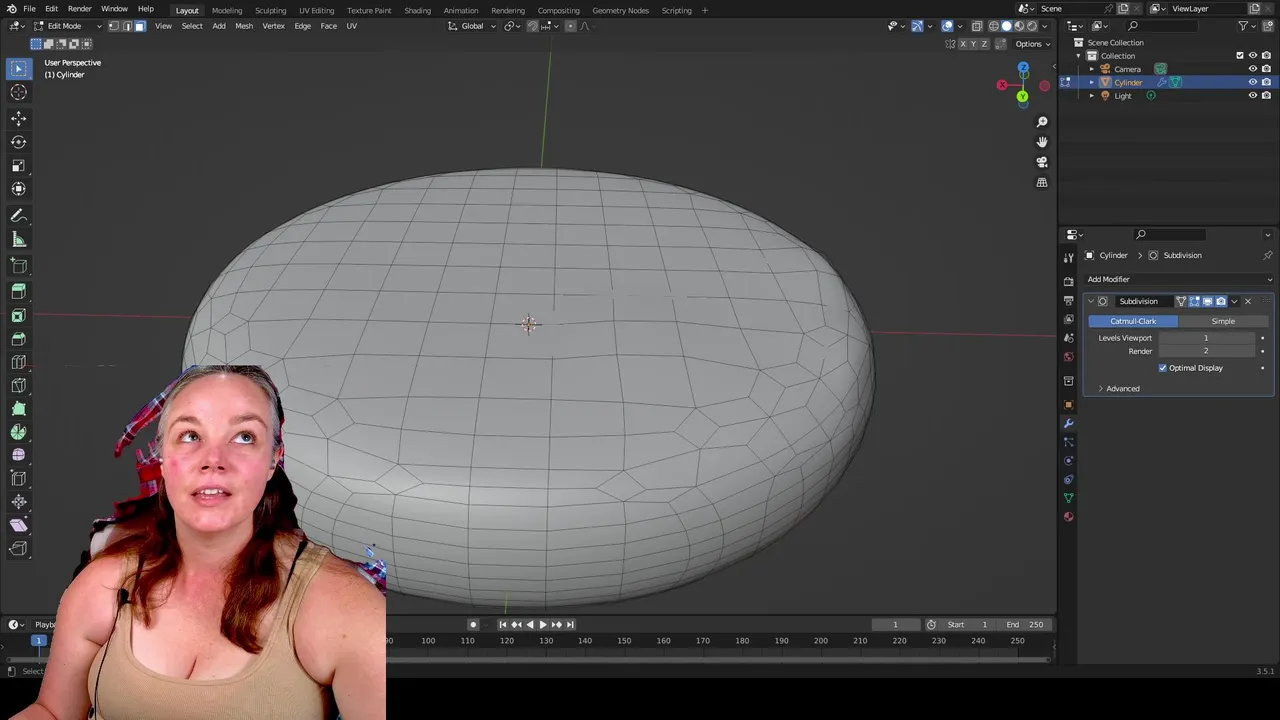Pick the Annotate tool
This screenshot has width=1280, height=720.
(18, 216)
